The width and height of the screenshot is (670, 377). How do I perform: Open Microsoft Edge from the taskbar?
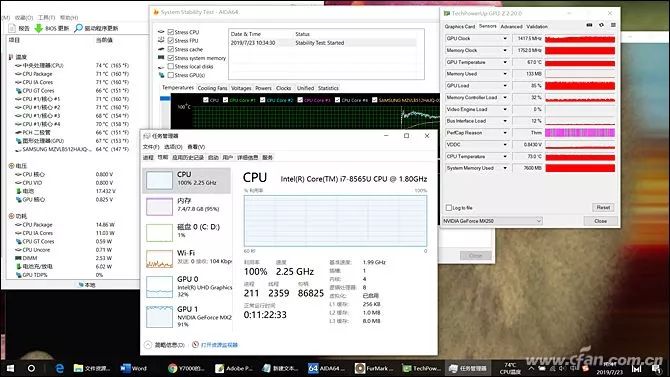pyautogui.click(x=59, y=368)
